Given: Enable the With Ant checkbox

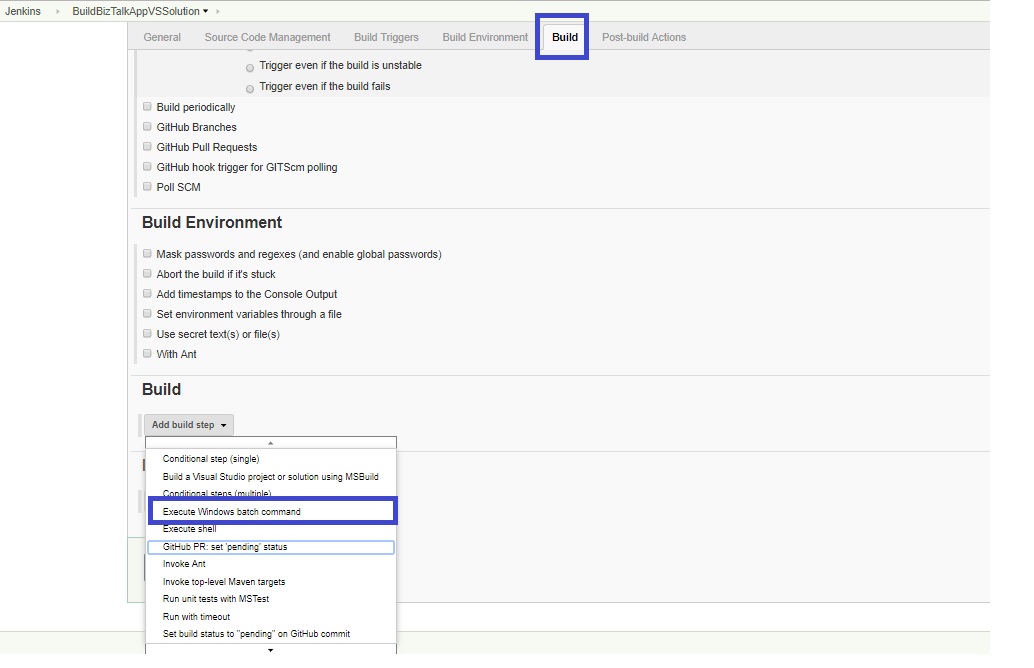Looking at the screenshot, I should [x=147, y=353].
